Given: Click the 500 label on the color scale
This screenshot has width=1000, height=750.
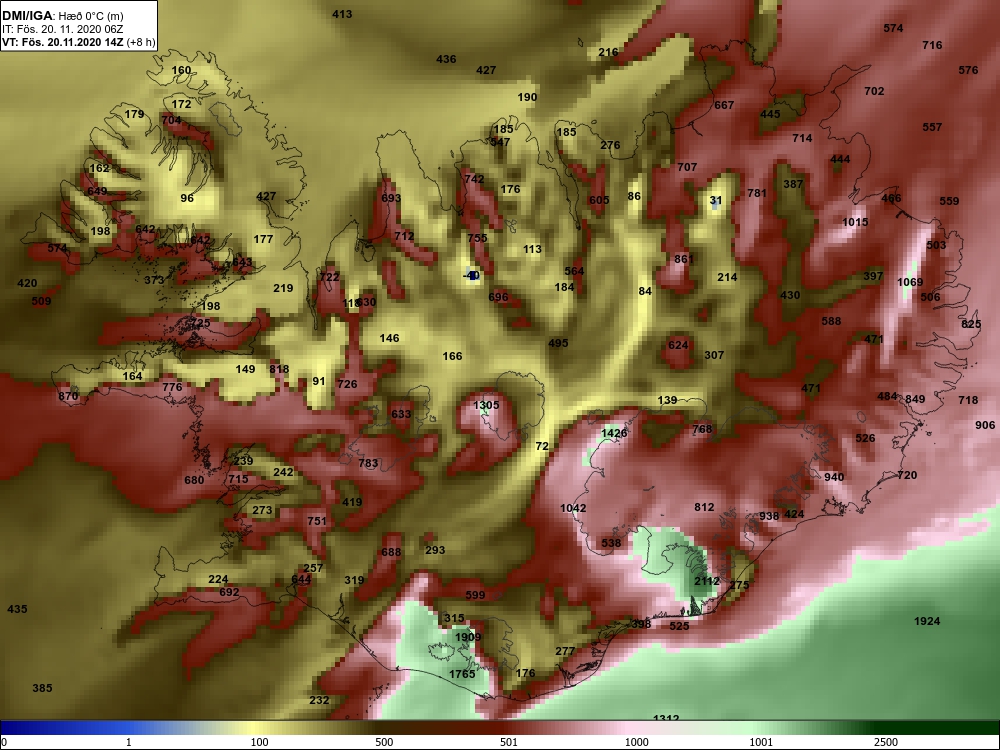Looking at the screenshot, I should coord(384,742).
